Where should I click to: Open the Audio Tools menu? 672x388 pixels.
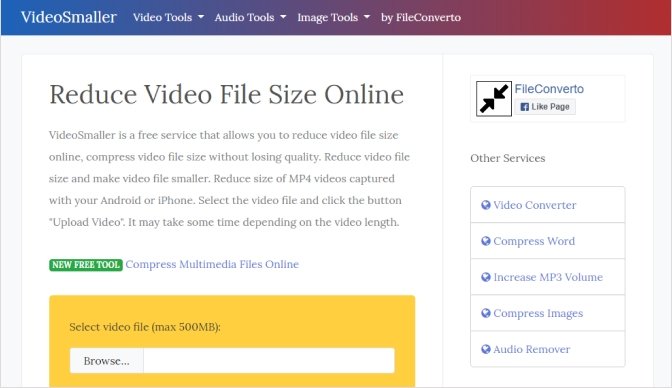[x=250, y=17]
